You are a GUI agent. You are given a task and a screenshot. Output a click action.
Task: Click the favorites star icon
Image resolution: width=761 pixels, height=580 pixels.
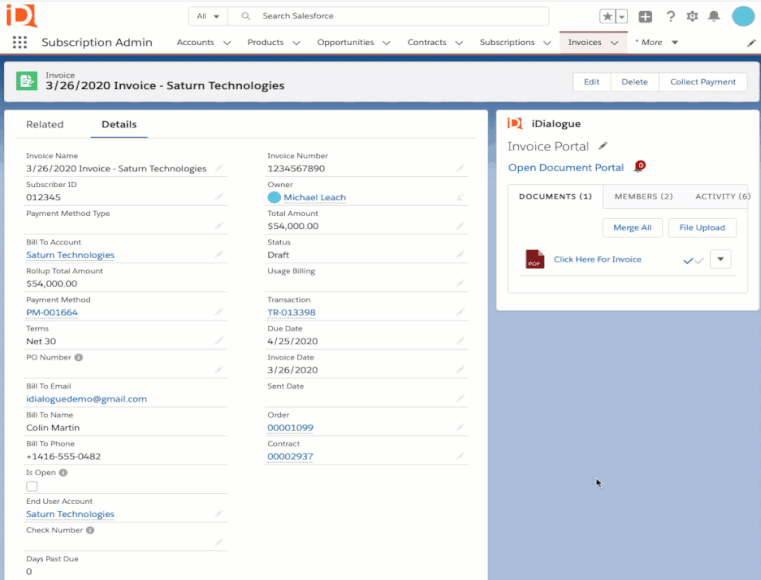pyautogui.click(x=607, y=17)
